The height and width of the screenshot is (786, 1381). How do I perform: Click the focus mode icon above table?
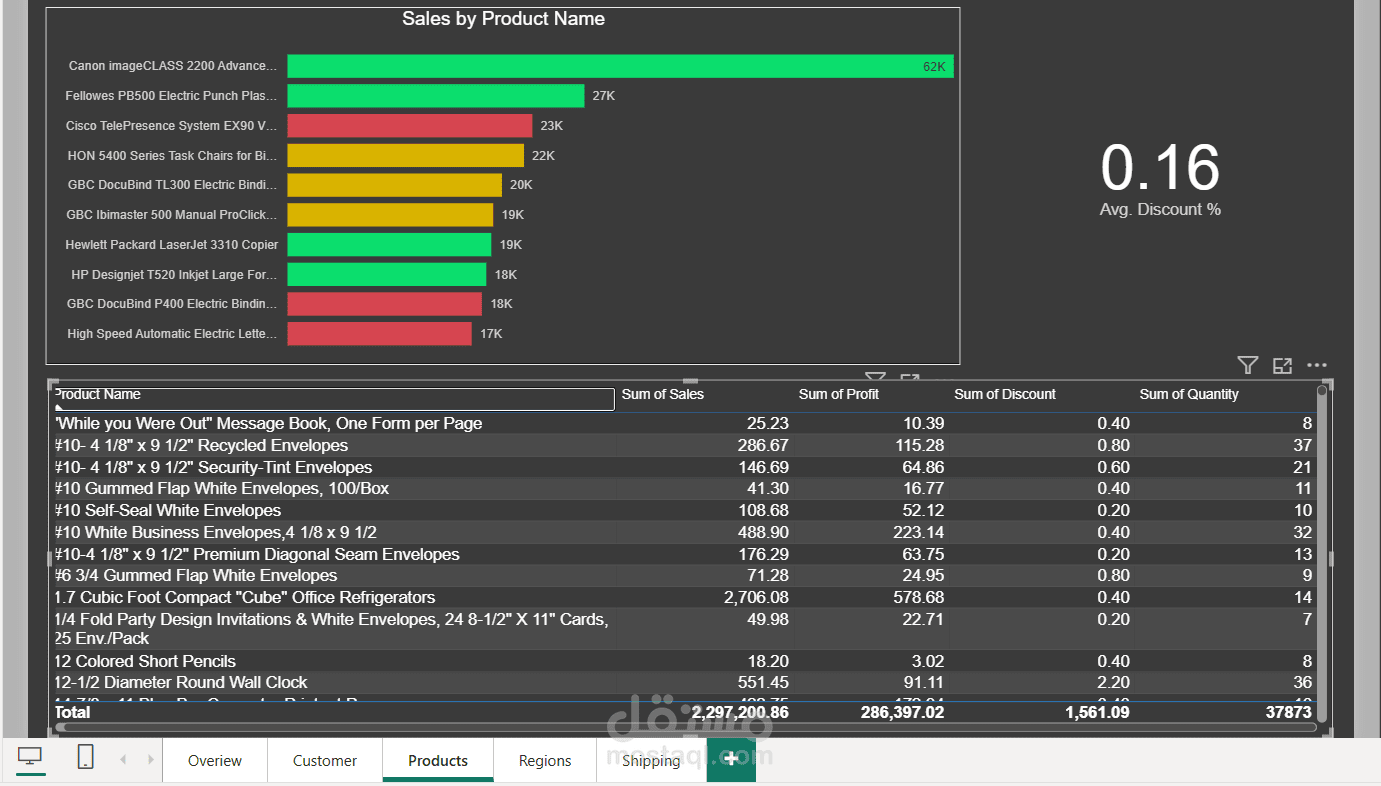(1282, 365)
